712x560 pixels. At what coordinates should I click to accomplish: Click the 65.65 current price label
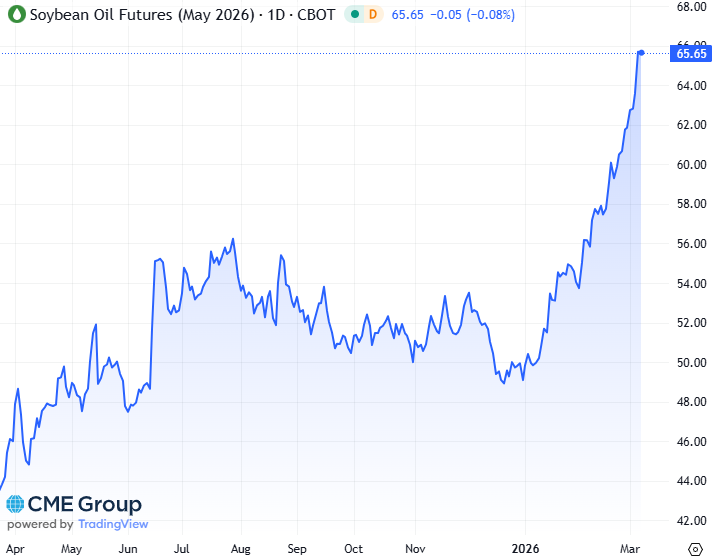pyautogui.click(x=693, y=54)
